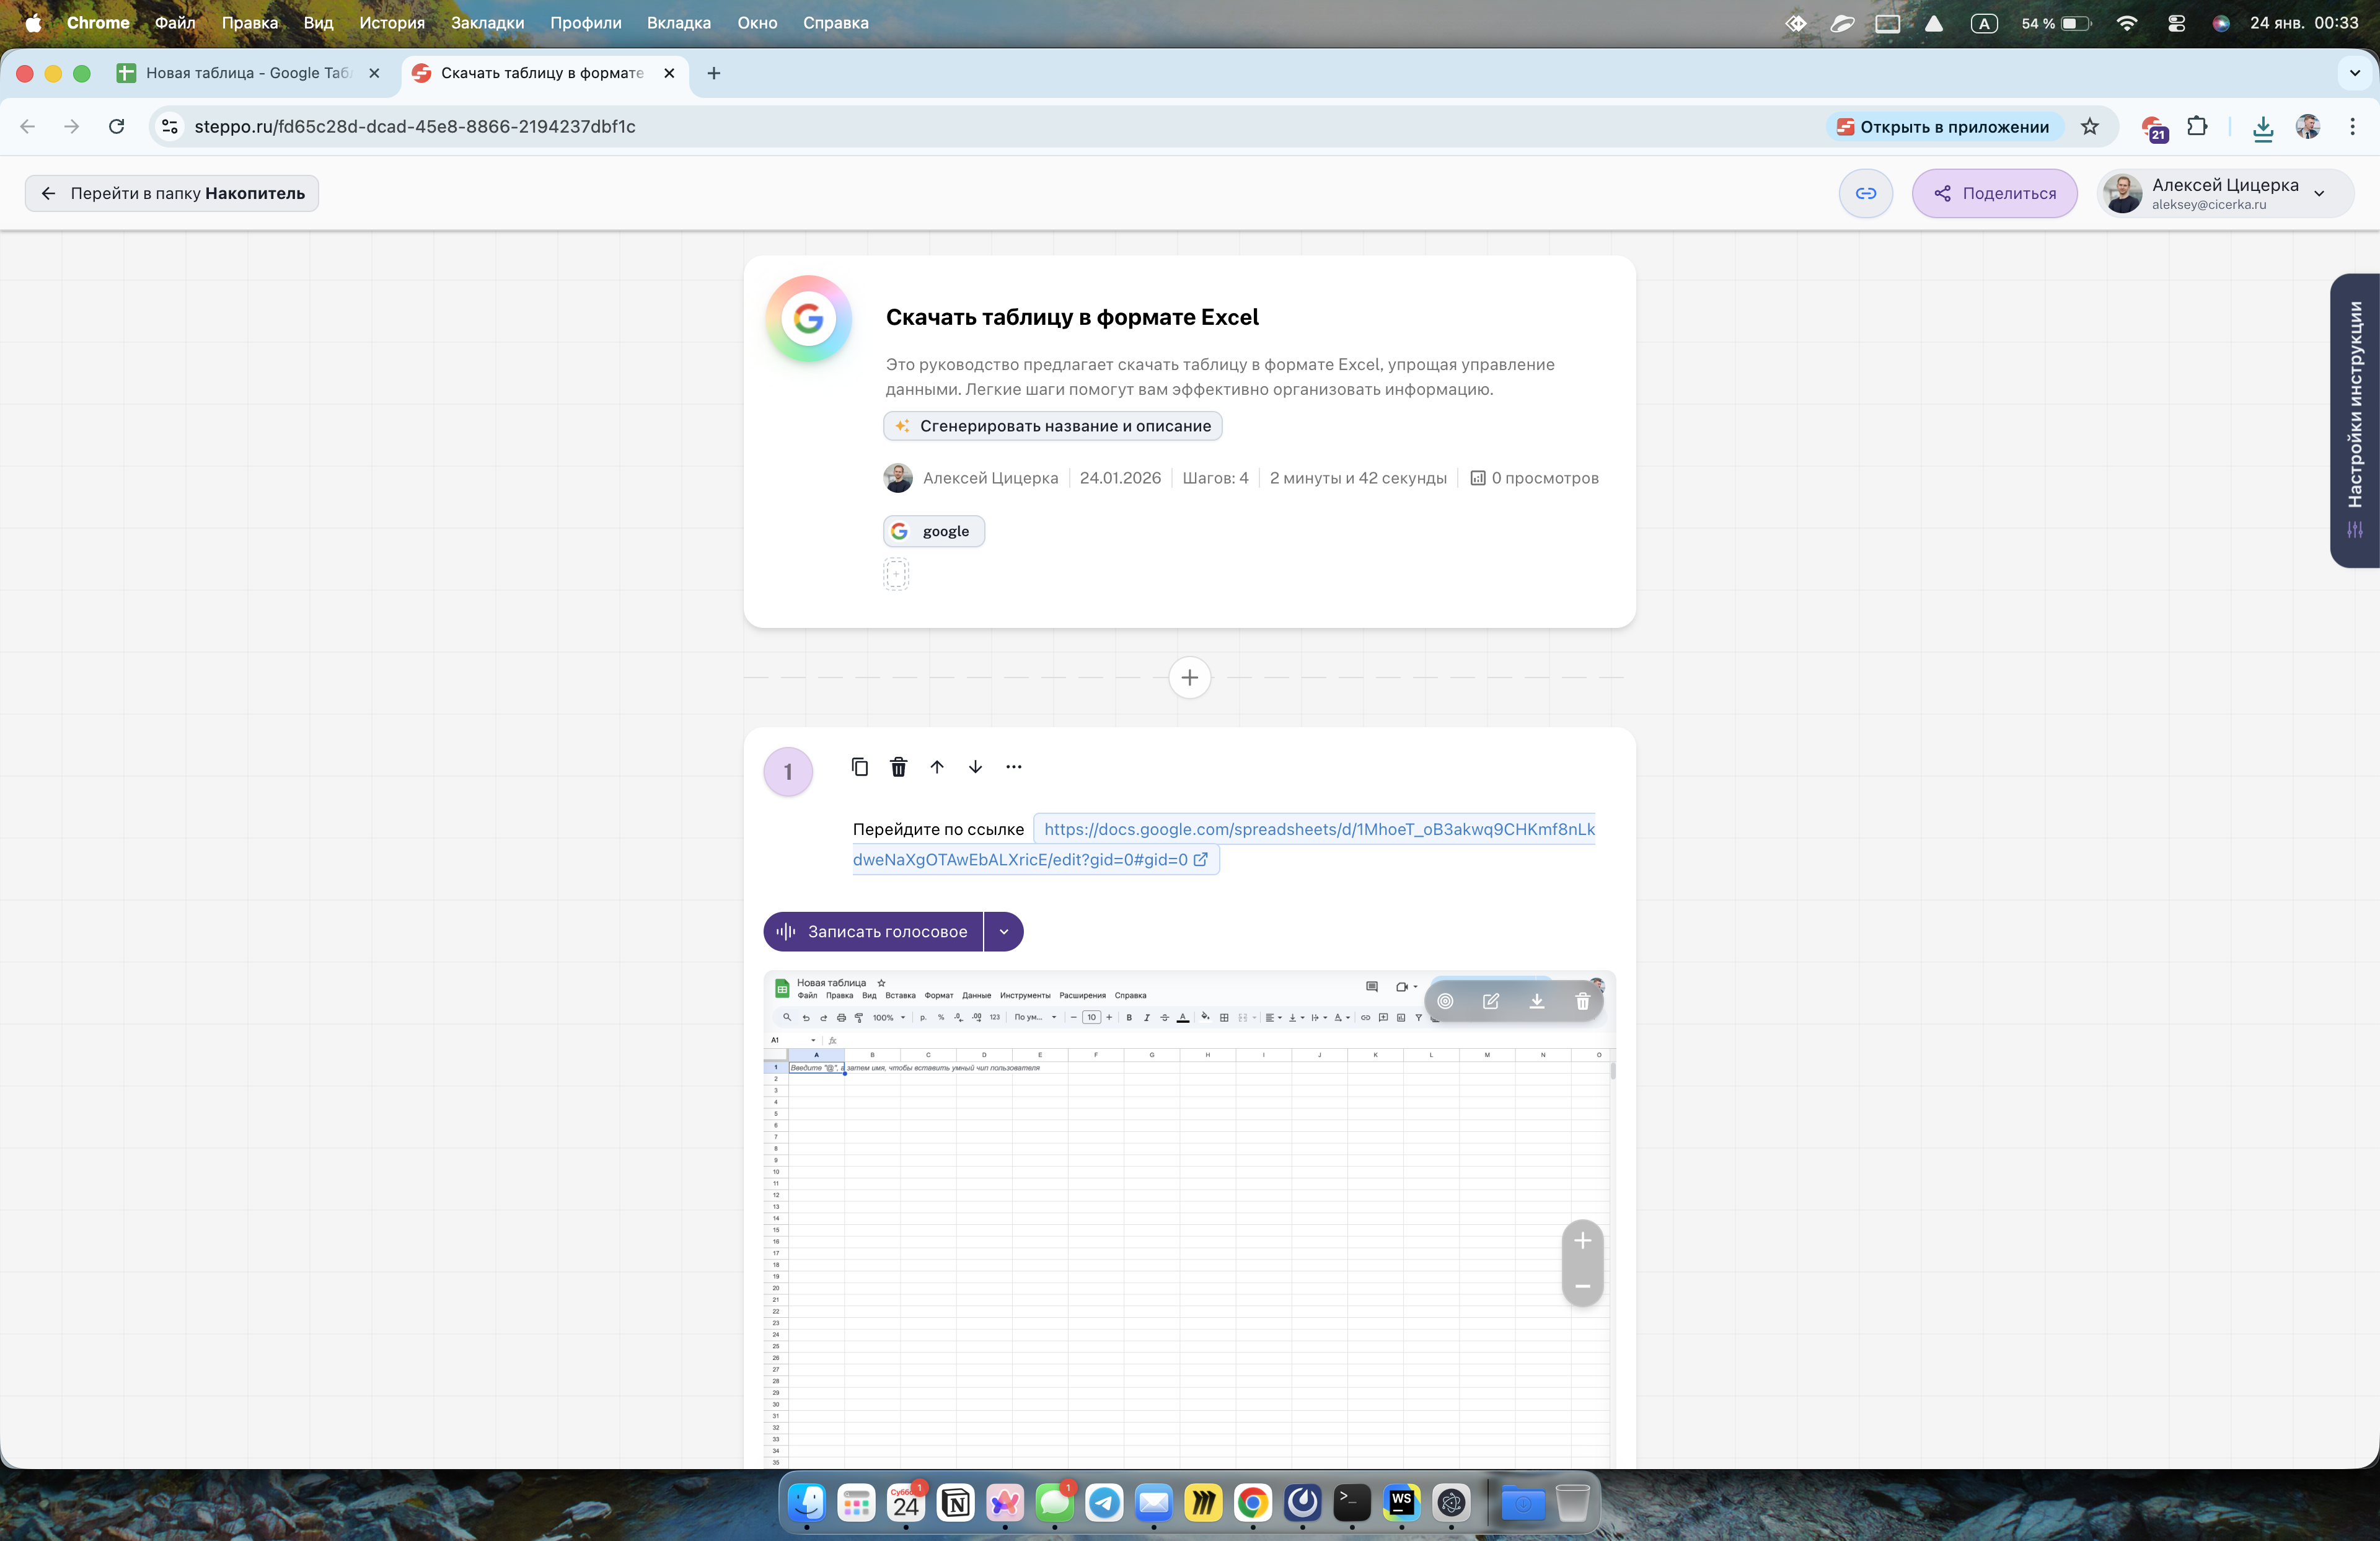
Task: Move step 1 down with arrow
Action: click(975, 767)
